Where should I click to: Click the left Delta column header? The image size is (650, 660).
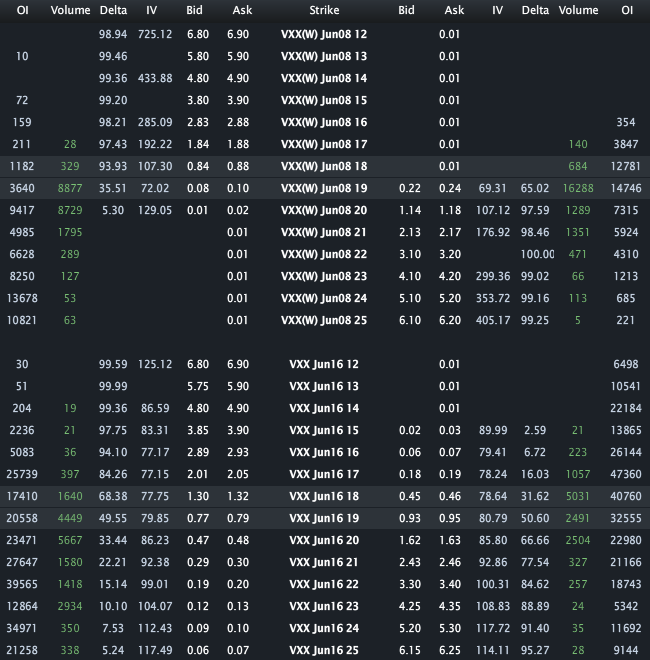113,10
